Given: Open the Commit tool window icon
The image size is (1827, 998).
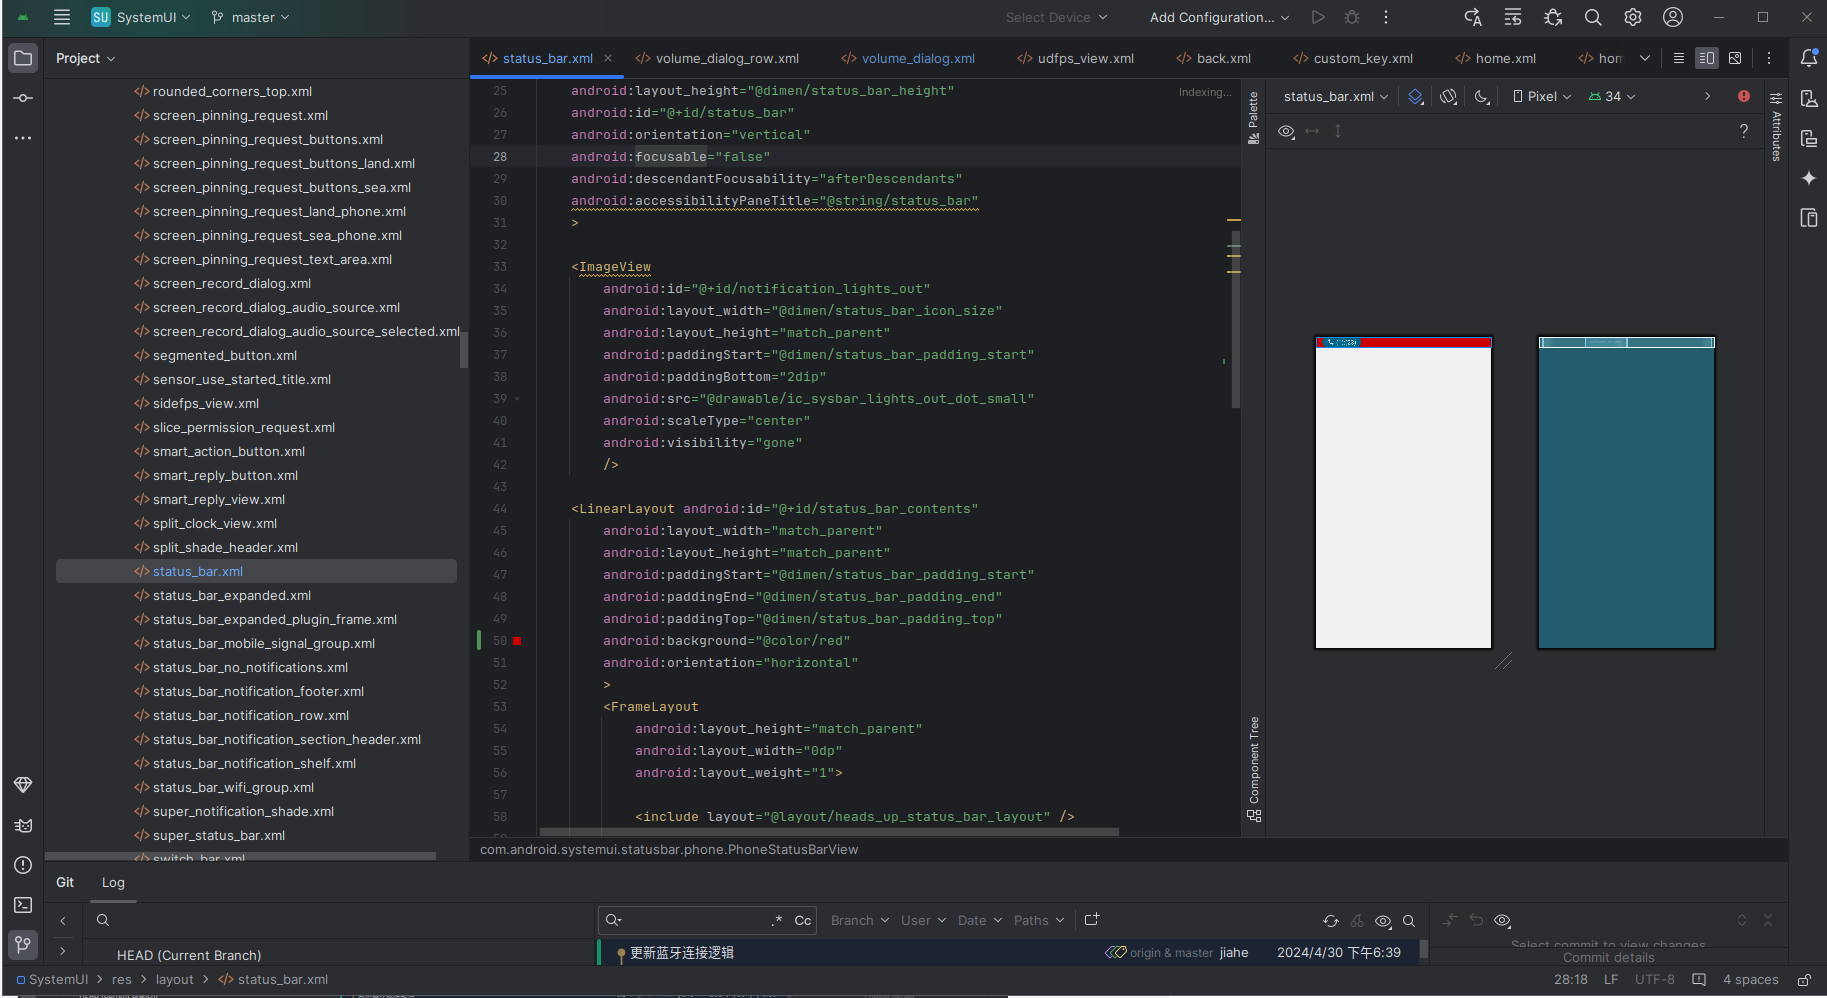Looking at the screenshot, I should coord(22,97).
